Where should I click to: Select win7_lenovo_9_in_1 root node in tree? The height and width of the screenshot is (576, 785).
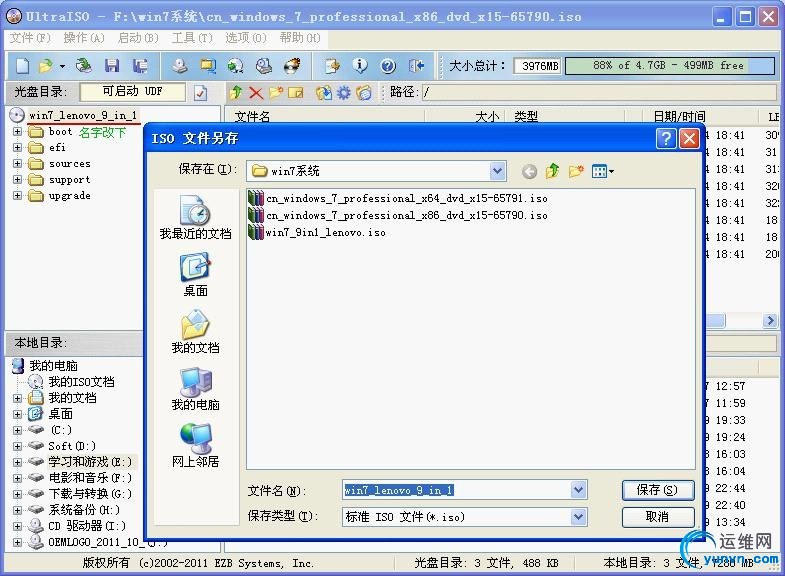(x=83, y=116)
